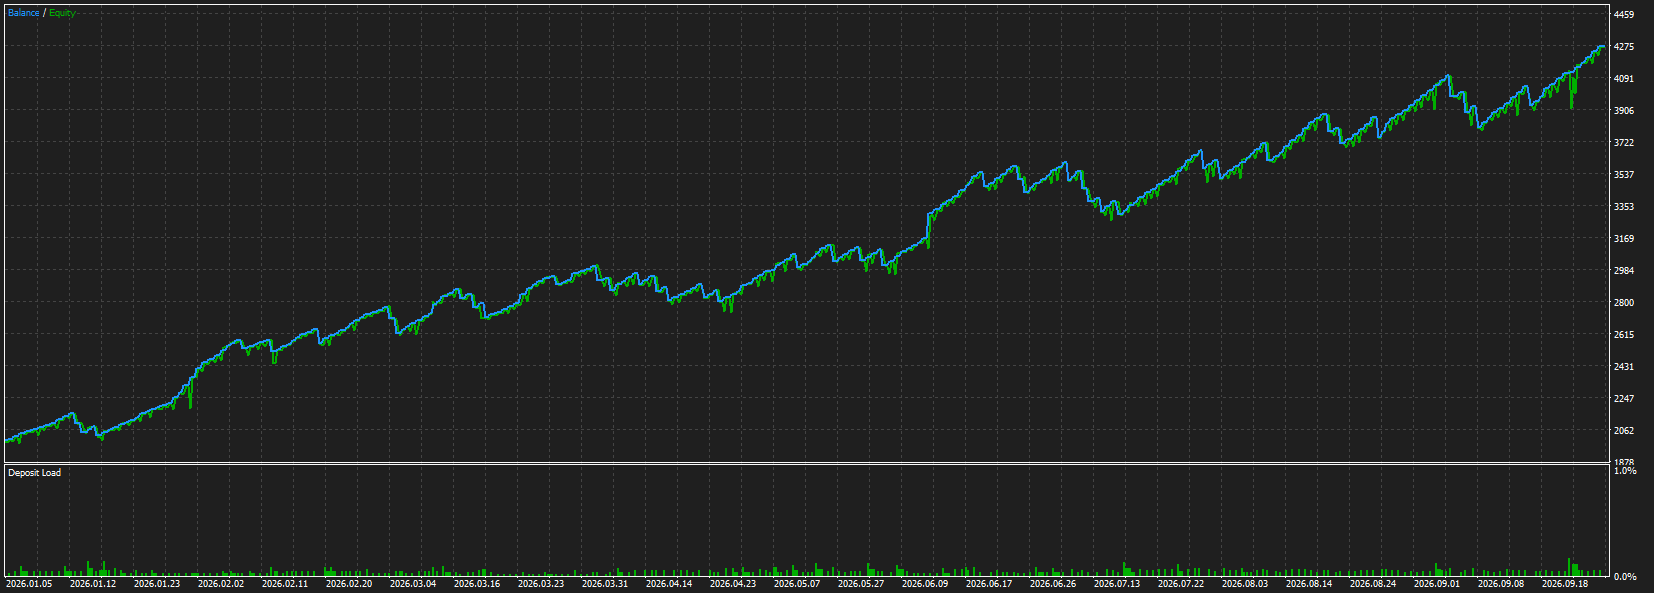
Task: Click the 2026.08.03 date label
Action: pos(1245,584)
